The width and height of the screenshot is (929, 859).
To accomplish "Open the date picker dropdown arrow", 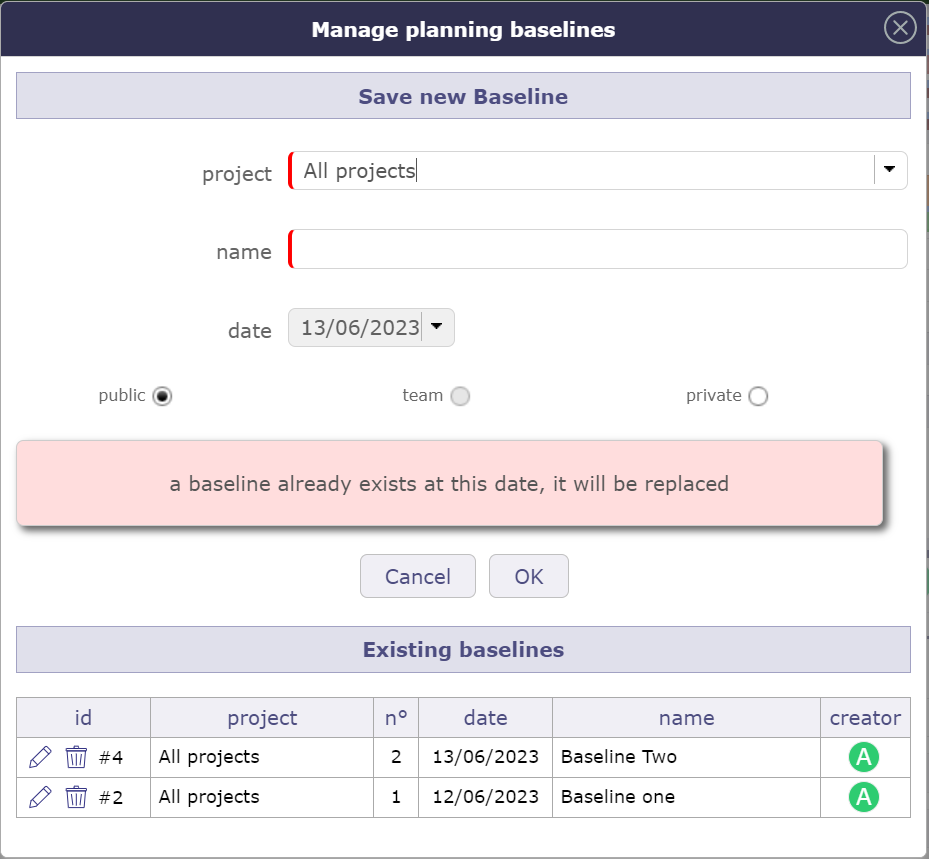I will (x=437, y=327).
